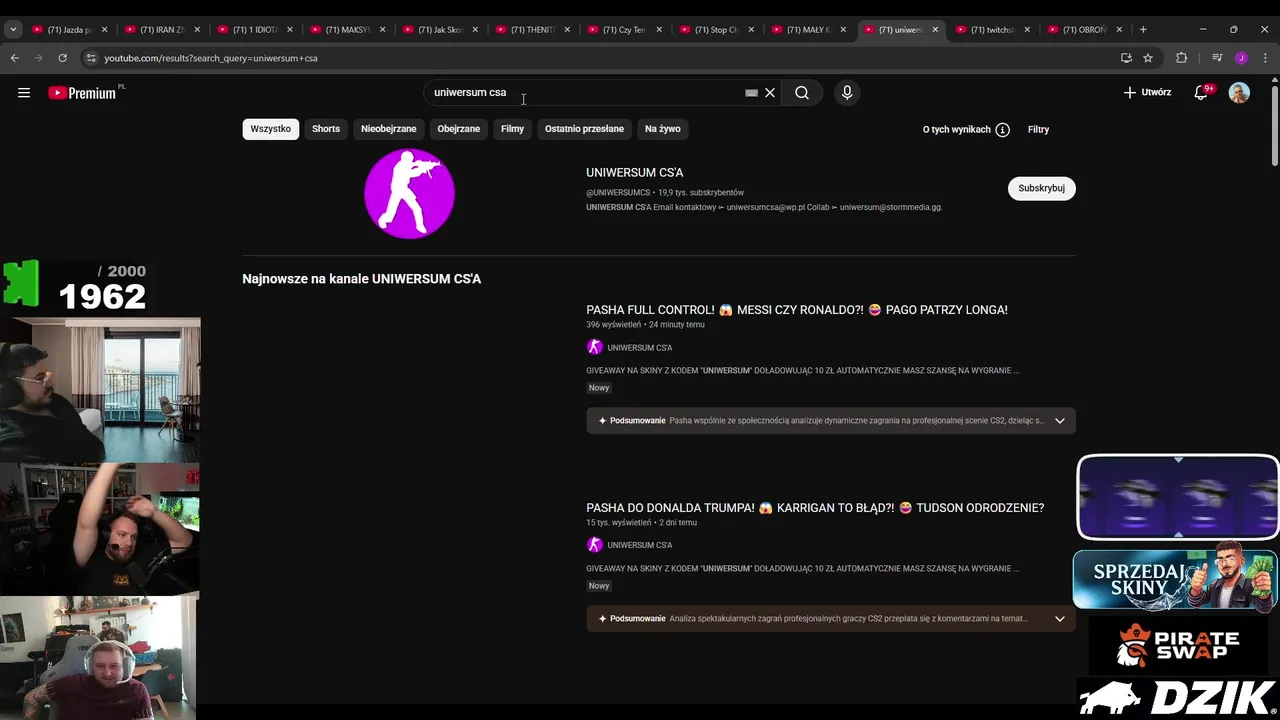Screen dimensions: 1280x720
Task: Open media controls icon in toolbar
Action: pos(1217,58)
